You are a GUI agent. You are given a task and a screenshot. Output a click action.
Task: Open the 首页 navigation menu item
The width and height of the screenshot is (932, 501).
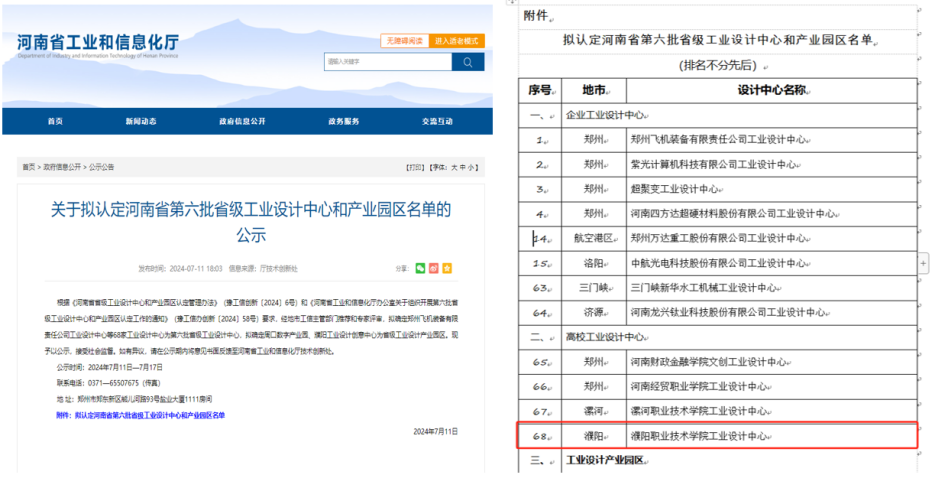(55, 121)
